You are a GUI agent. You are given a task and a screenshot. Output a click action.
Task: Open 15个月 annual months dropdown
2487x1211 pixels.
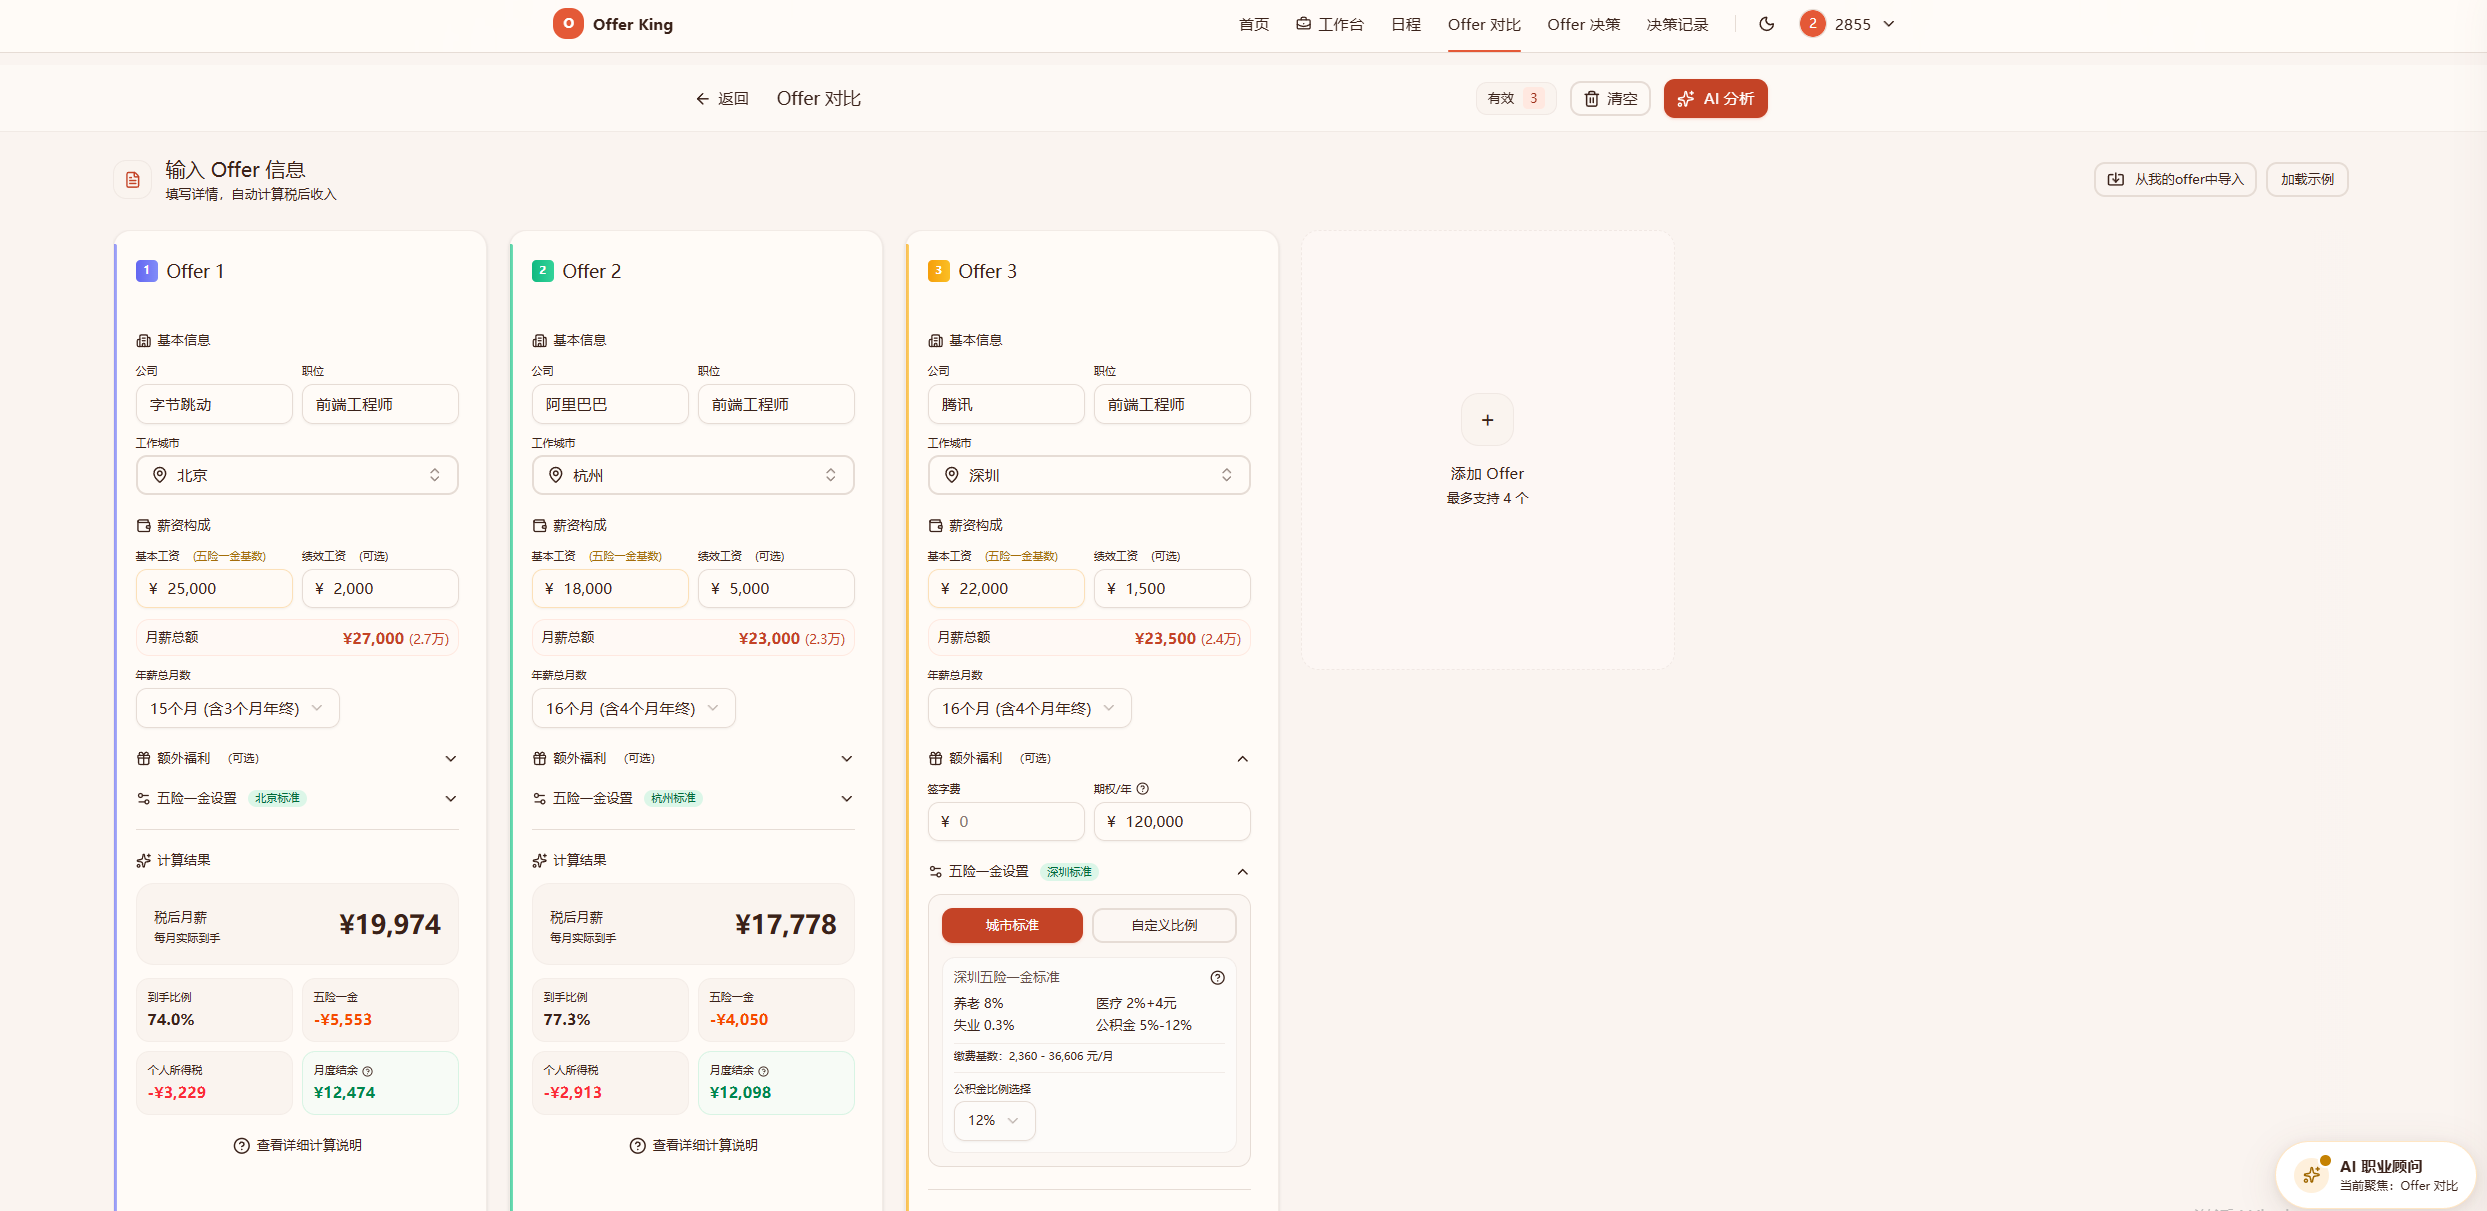pyautogui.click(x=238, y=709)
